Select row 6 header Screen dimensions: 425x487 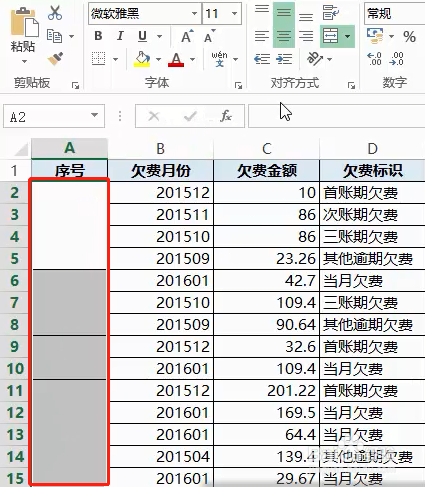coord(14,281)
